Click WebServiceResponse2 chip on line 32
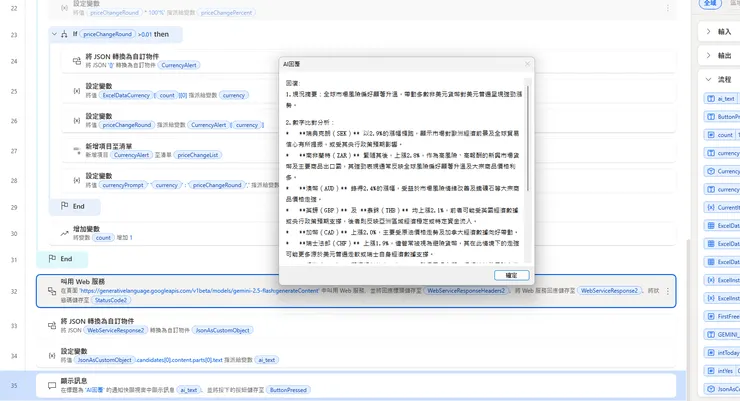The width and height of the screenshot is (740, 401). coord(609,291)
